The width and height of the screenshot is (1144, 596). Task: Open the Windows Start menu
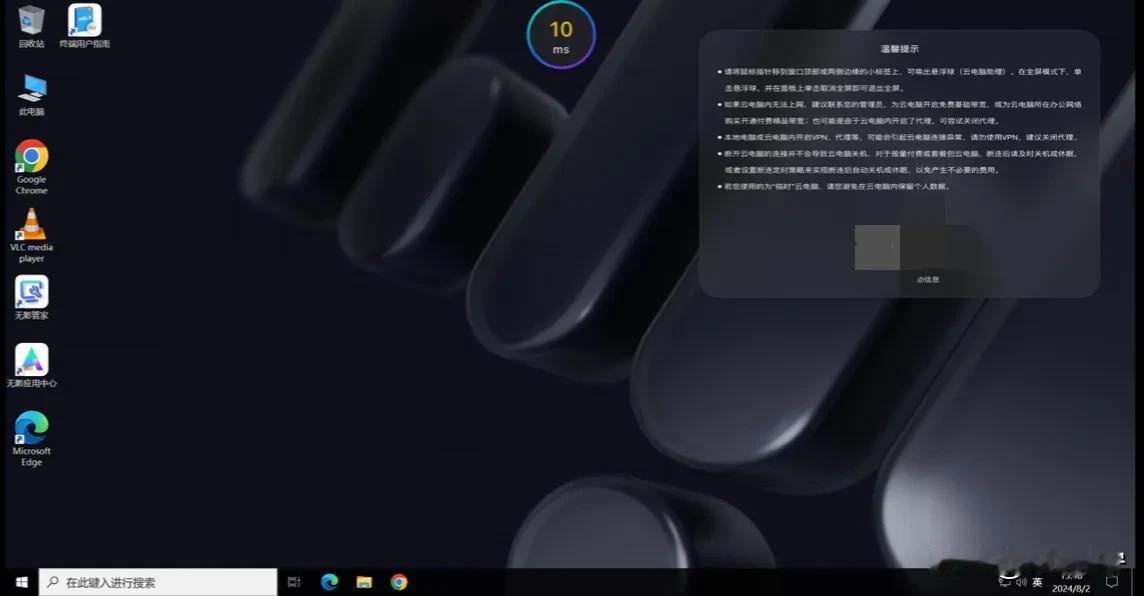click(21, 582)
